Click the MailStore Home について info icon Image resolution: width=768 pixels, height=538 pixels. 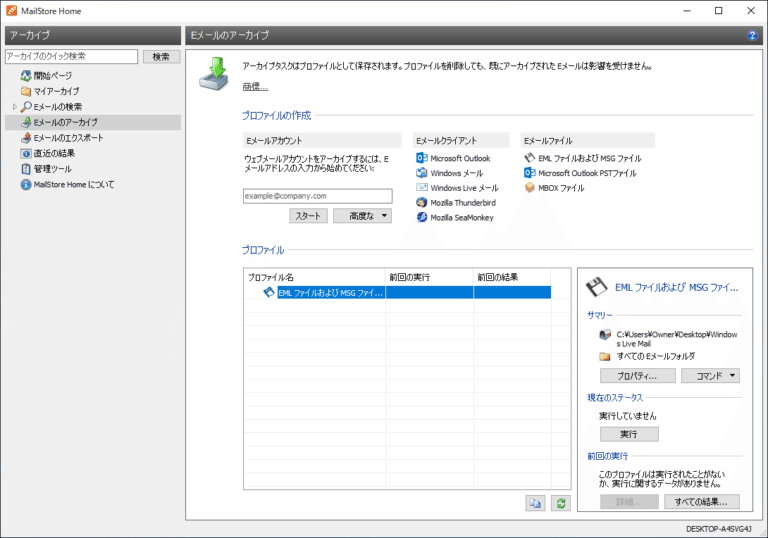26,185
